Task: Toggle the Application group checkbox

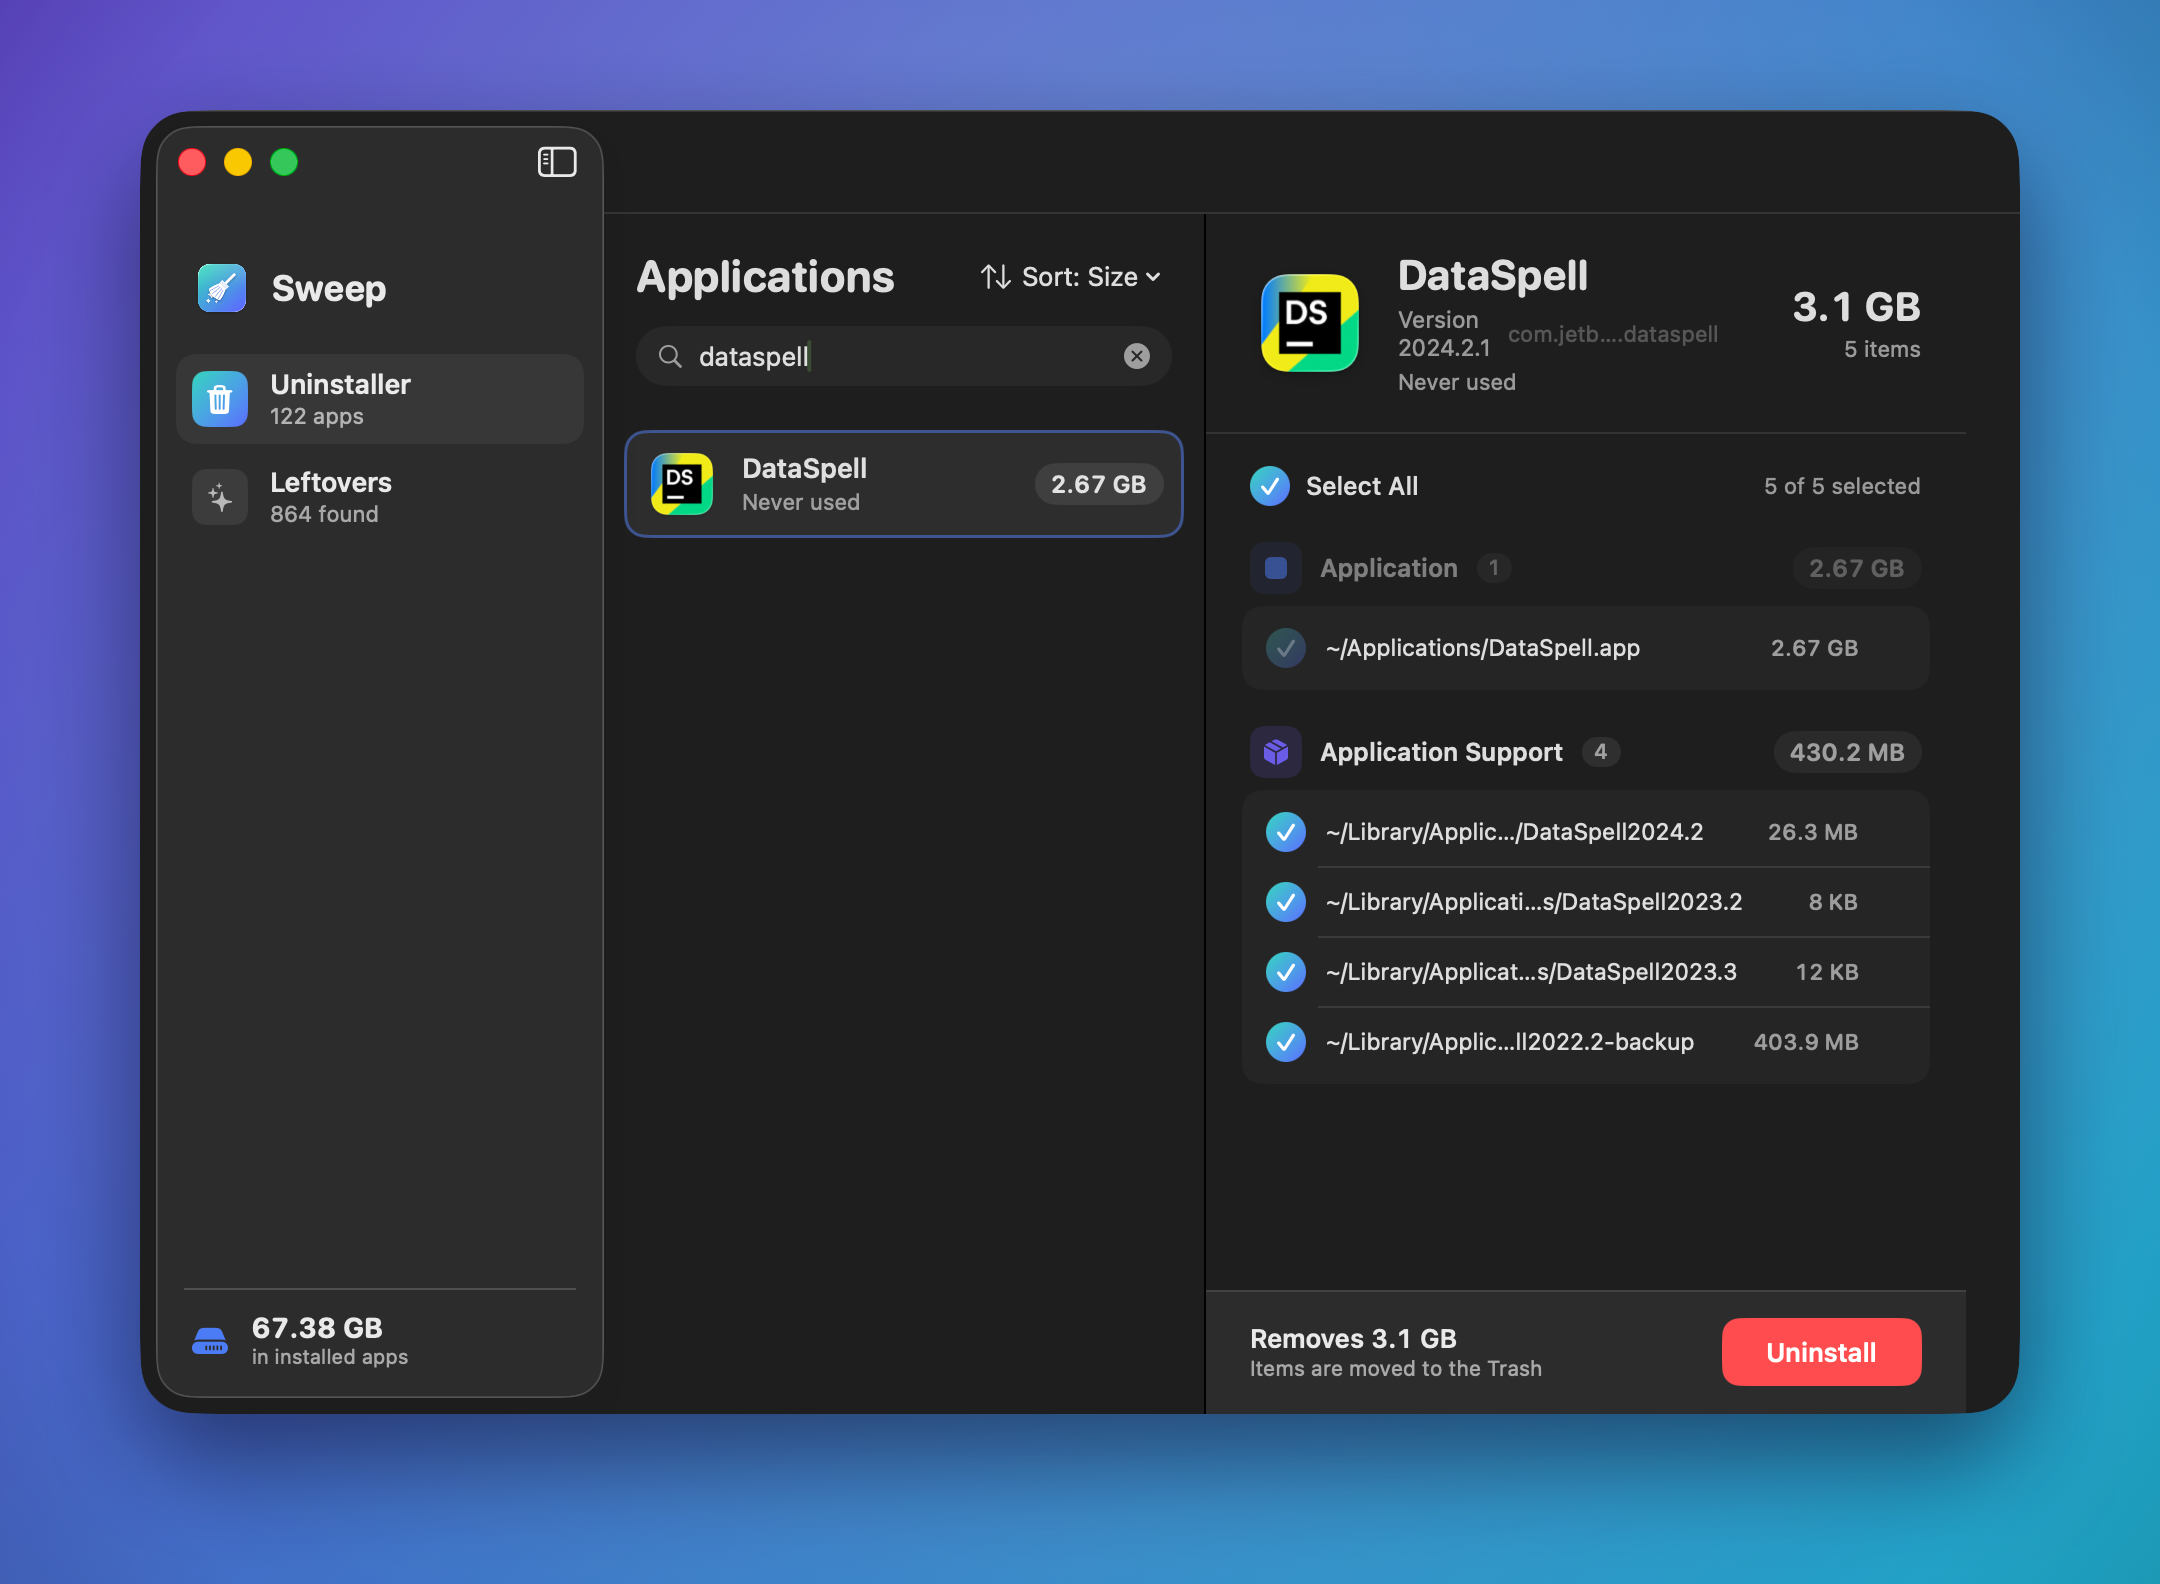Action: 1276,568
